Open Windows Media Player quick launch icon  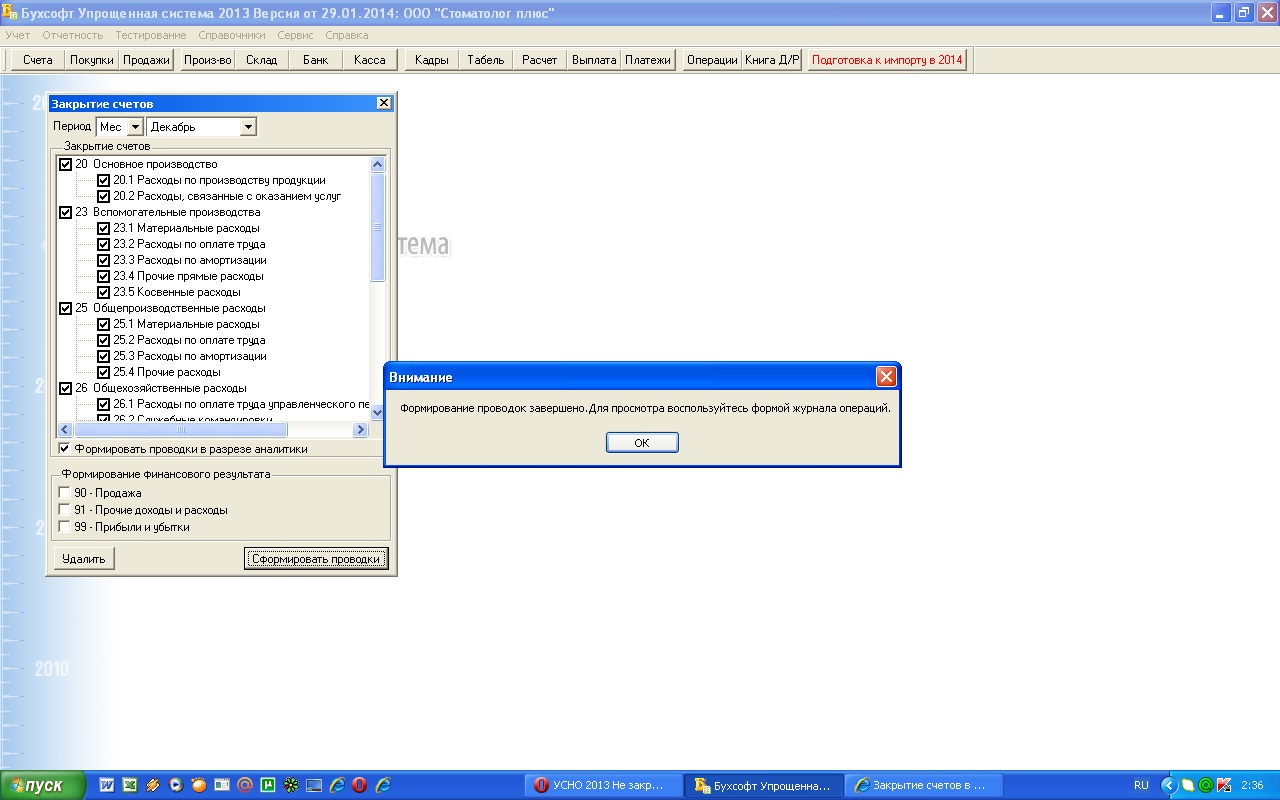tap(176, 786)
